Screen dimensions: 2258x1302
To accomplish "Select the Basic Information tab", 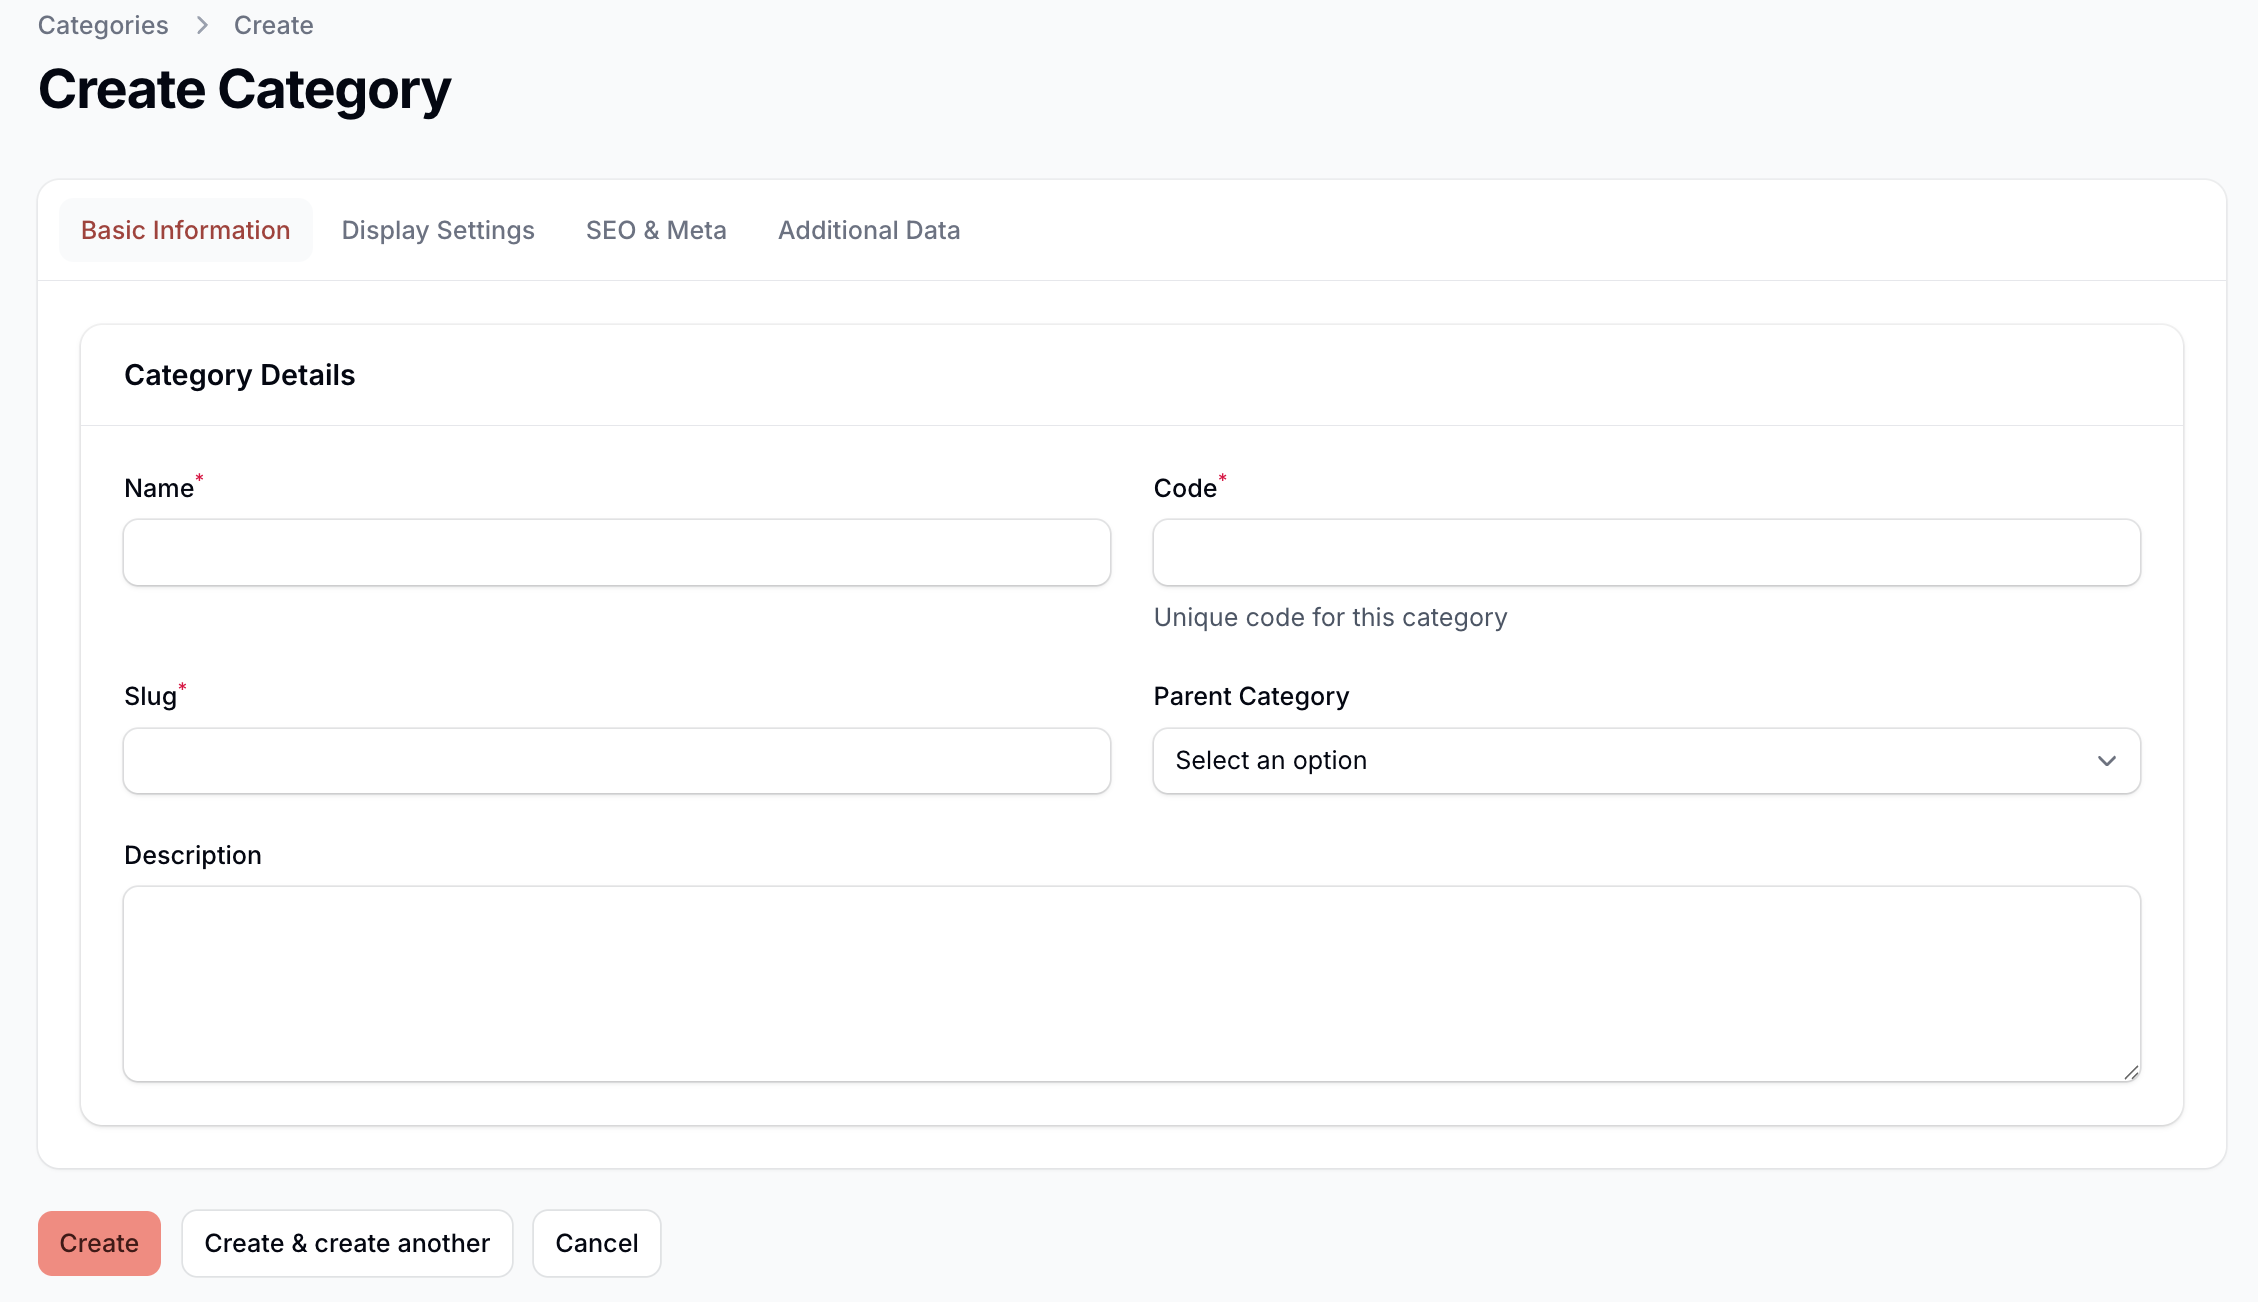I will pos(186,230).
